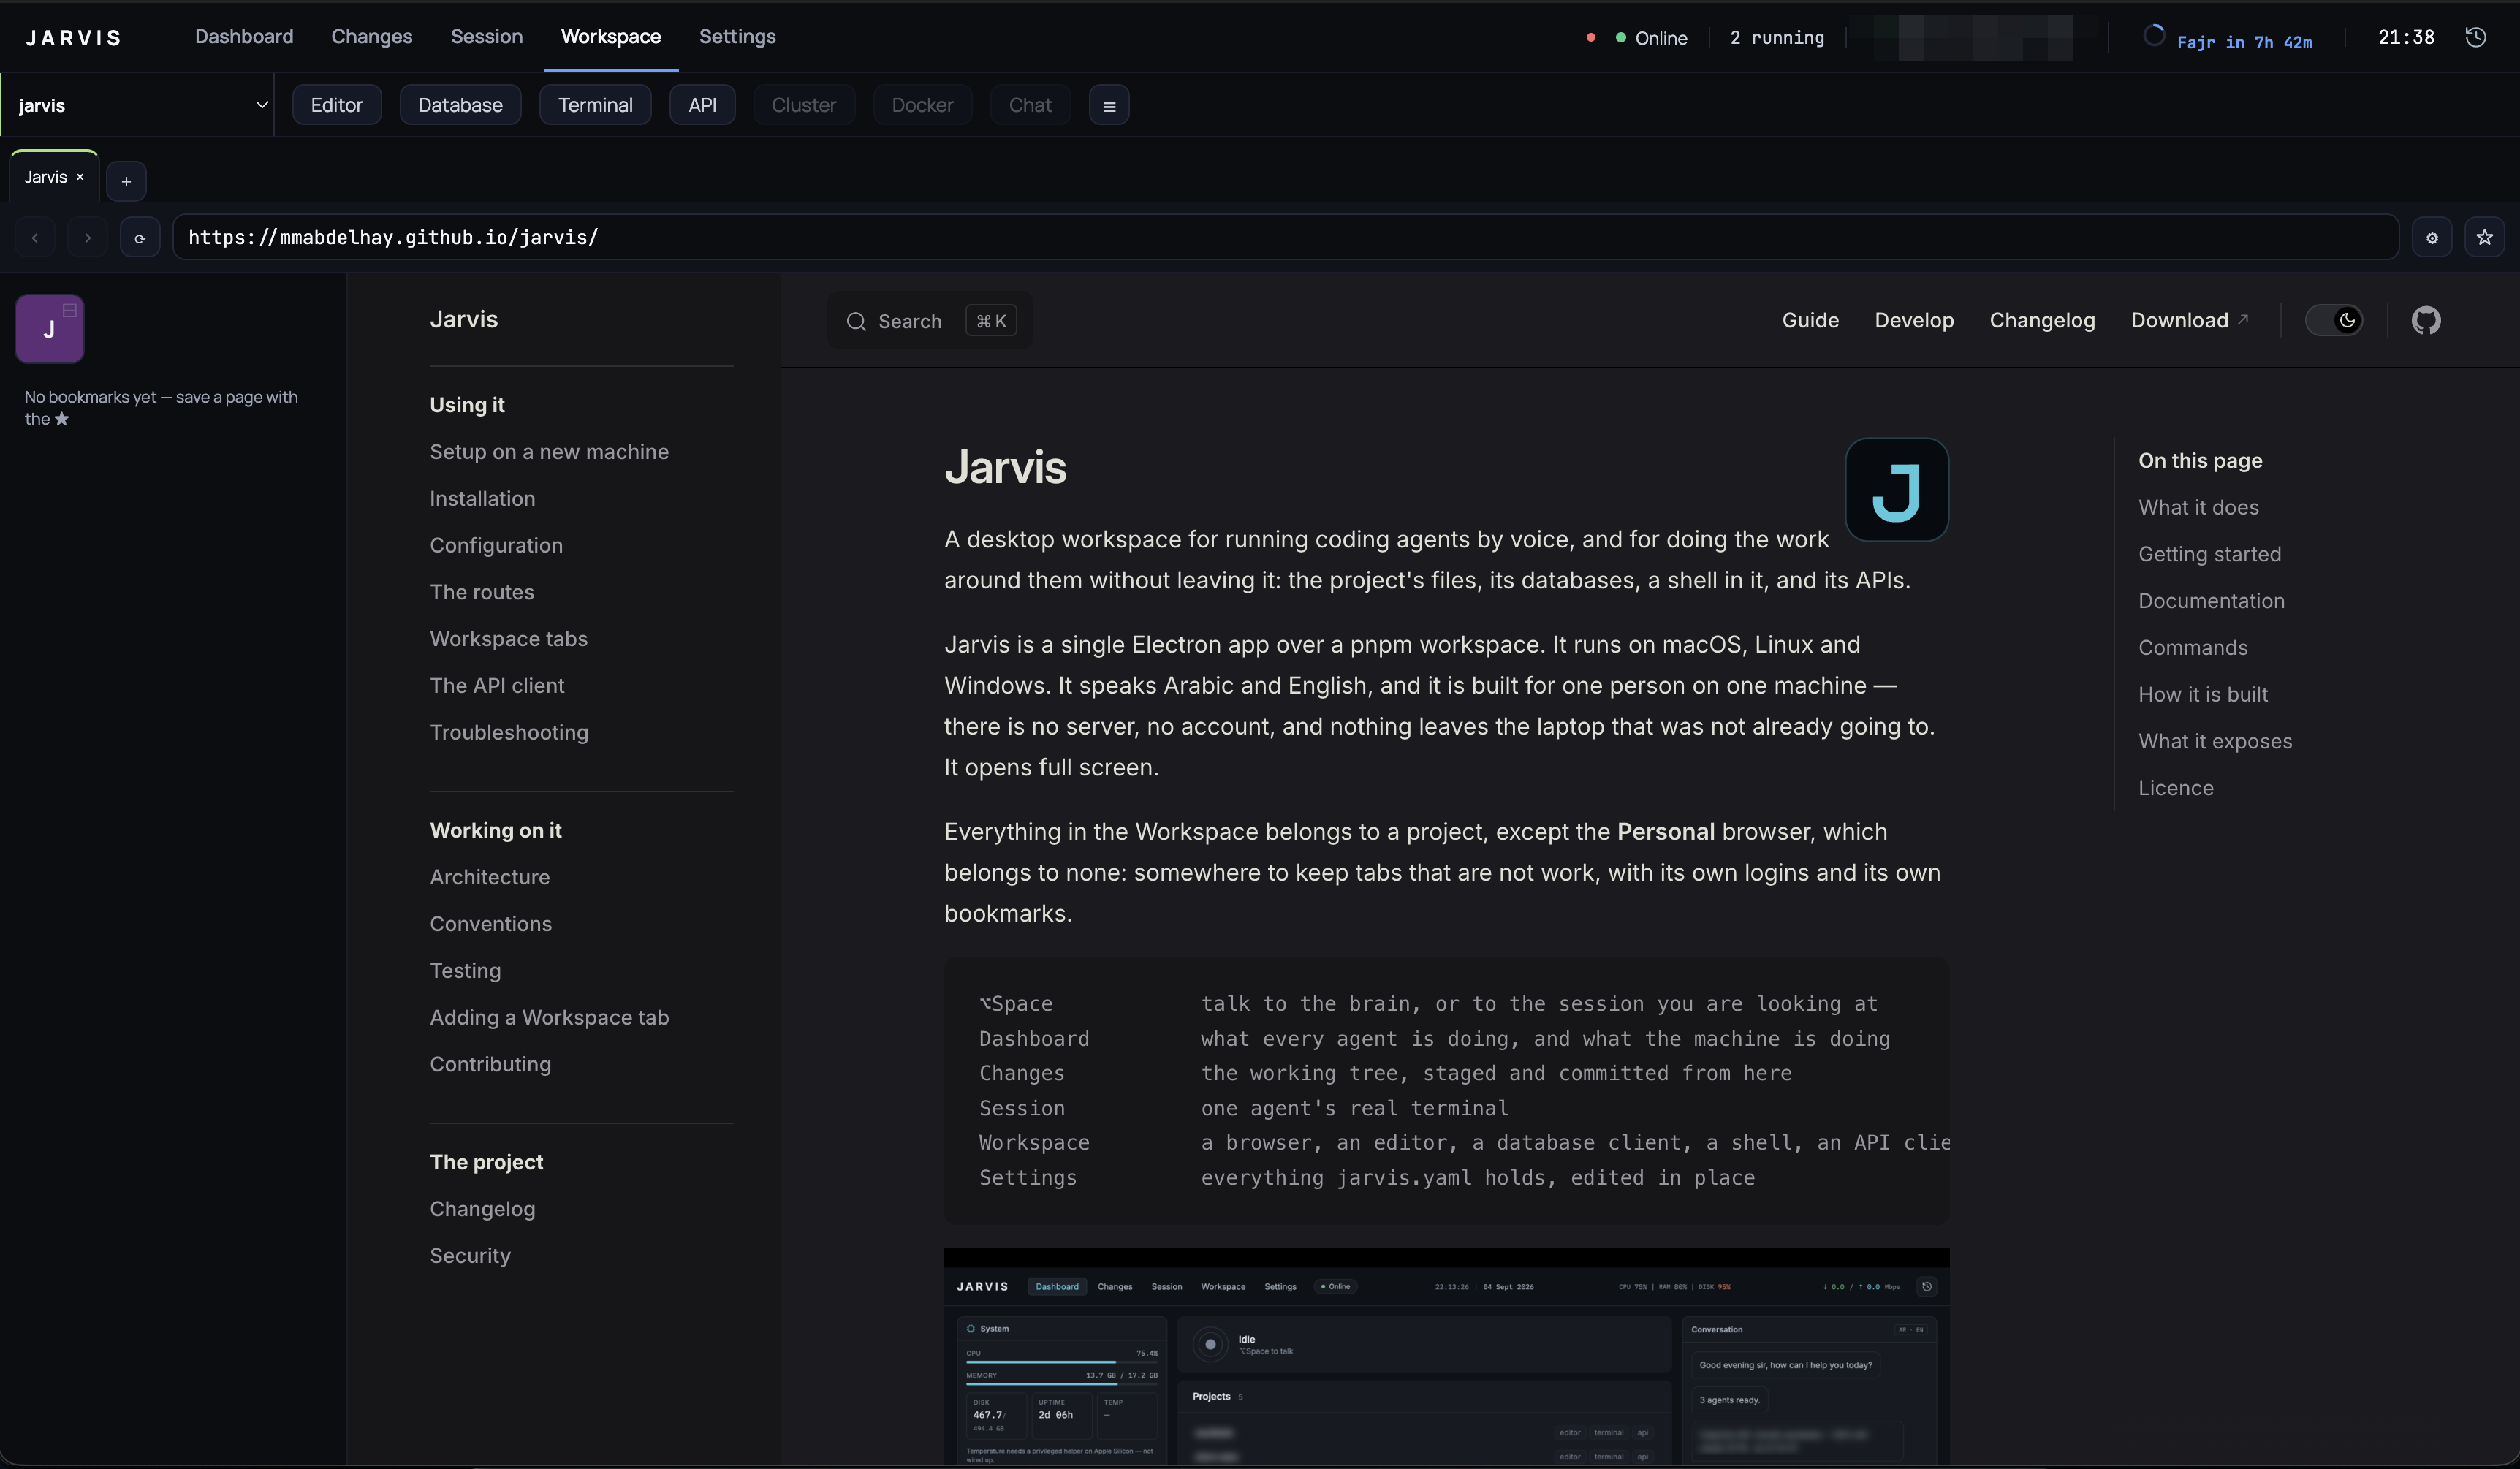Screen dimensions: 2520x1469
Task: Click the URL address bar
Action: (x=1285, y=237)
